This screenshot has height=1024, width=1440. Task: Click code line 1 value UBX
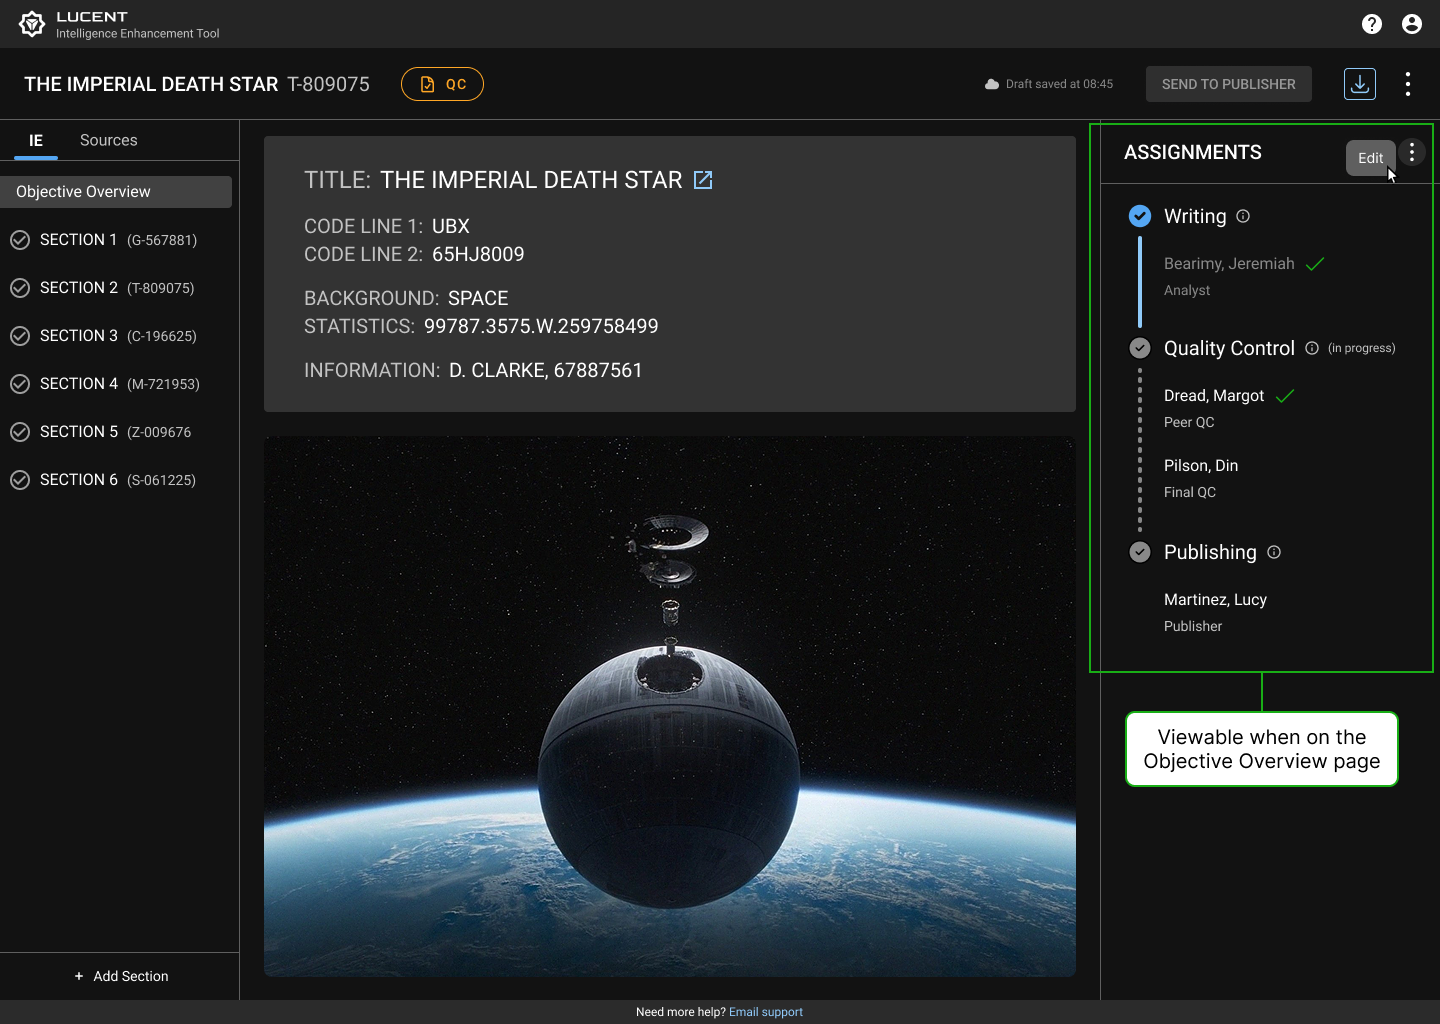pyautogui.click(x=451, y=226)
